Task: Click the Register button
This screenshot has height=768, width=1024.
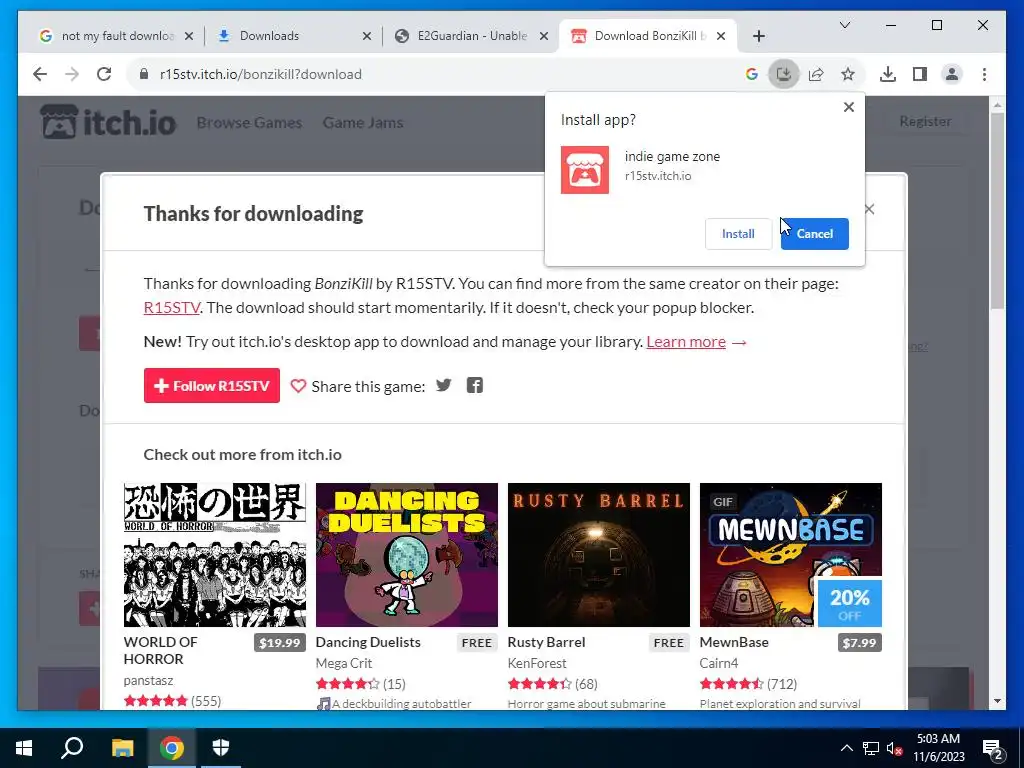Action: pyautogui.click(x=925, y=121)
